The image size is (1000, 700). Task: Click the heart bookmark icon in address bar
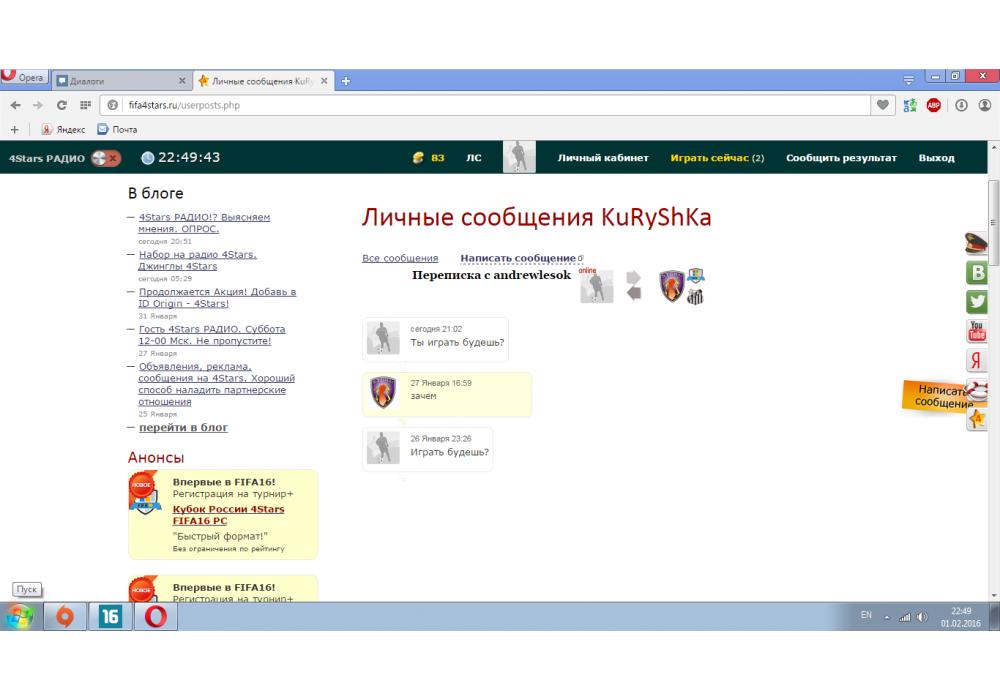pyautogui.click(x=883, y=104)
